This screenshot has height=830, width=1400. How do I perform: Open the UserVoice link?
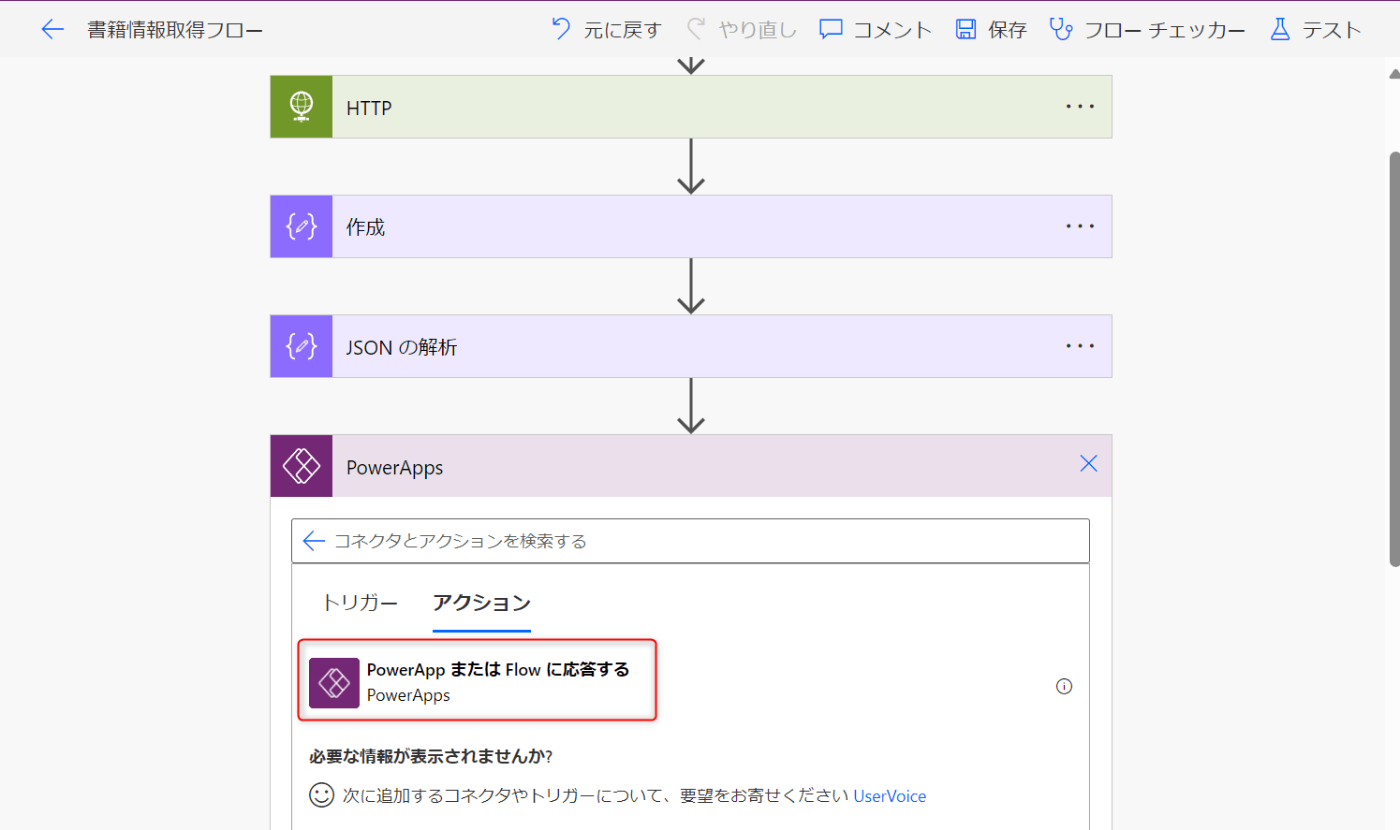click(890, 796)
